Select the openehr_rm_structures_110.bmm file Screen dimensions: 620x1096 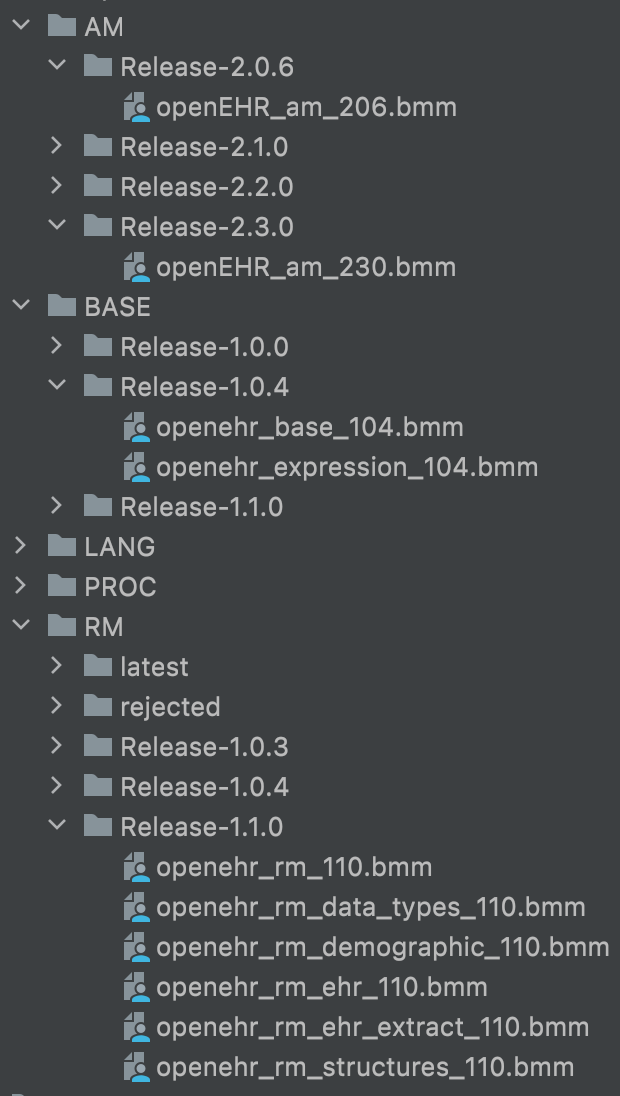pyautogui.click(x=365, y=1067)
